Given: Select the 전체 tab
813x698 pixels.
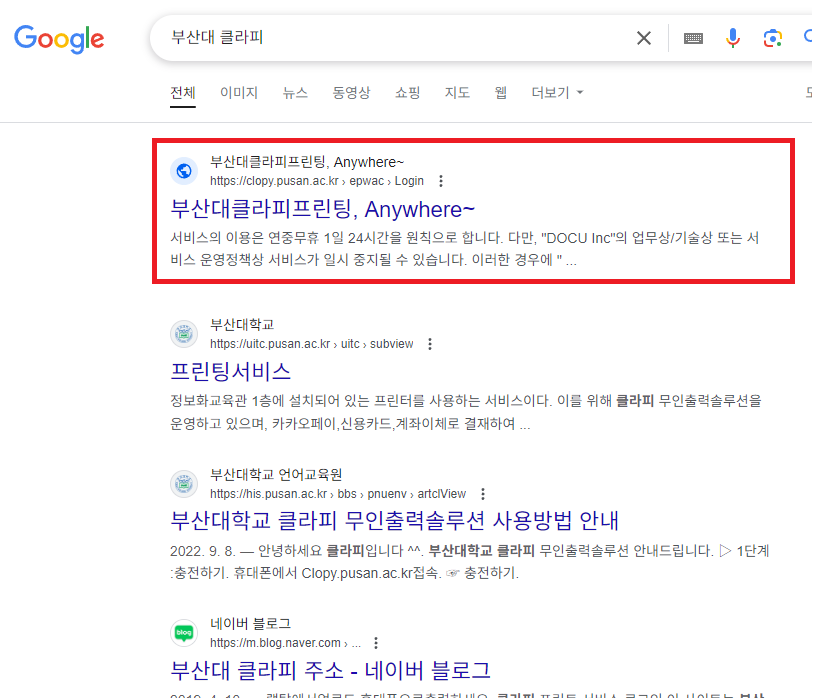Looking at the screenshot, I should click(183, 93).
